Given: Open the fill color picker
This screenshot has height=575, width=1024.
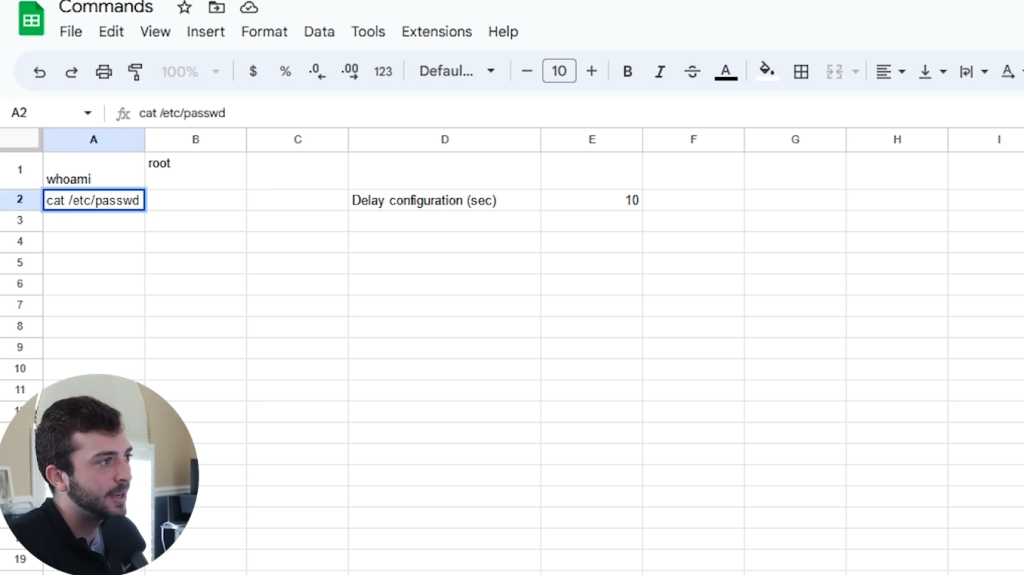Looking at the screenshot, I should pyautogui.click(x=767, y=71).
